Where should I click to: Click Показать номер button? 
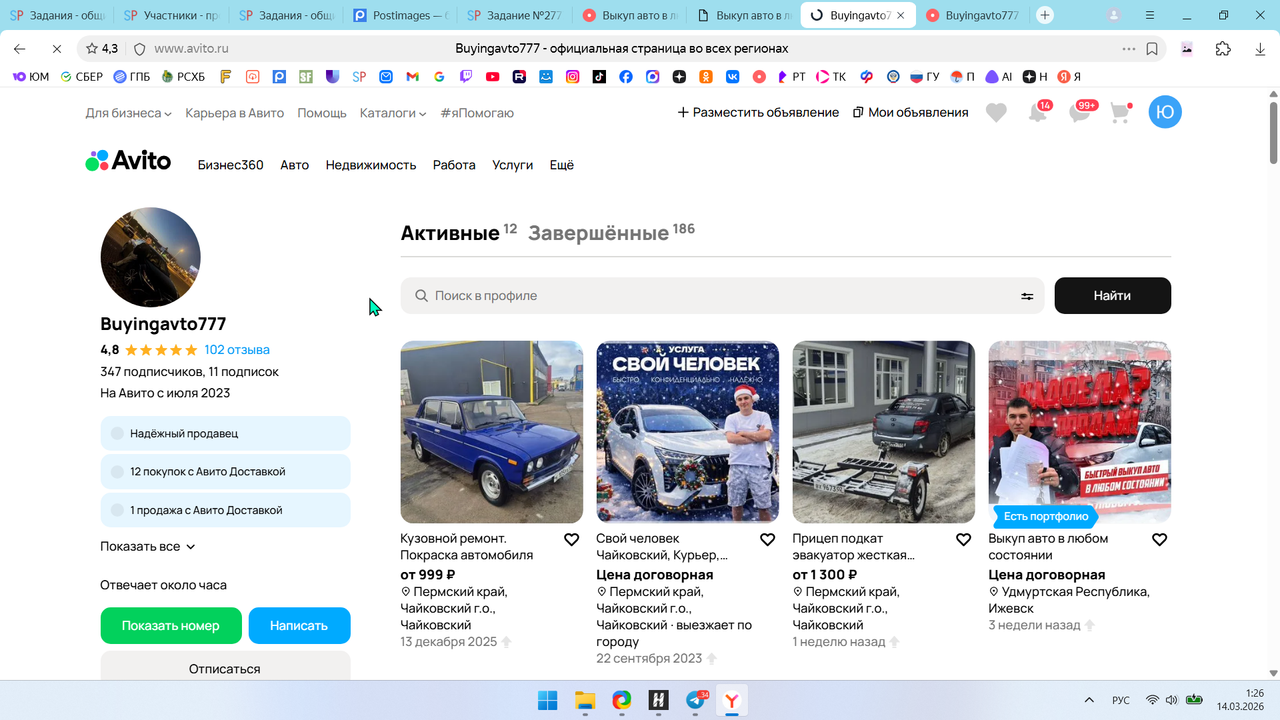171,625
